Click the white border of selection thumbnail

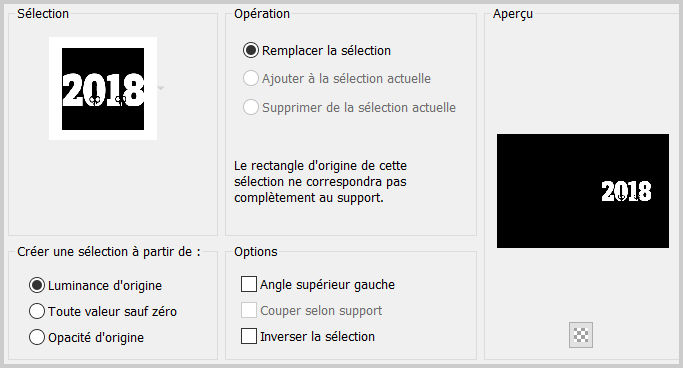pos(103,43)
